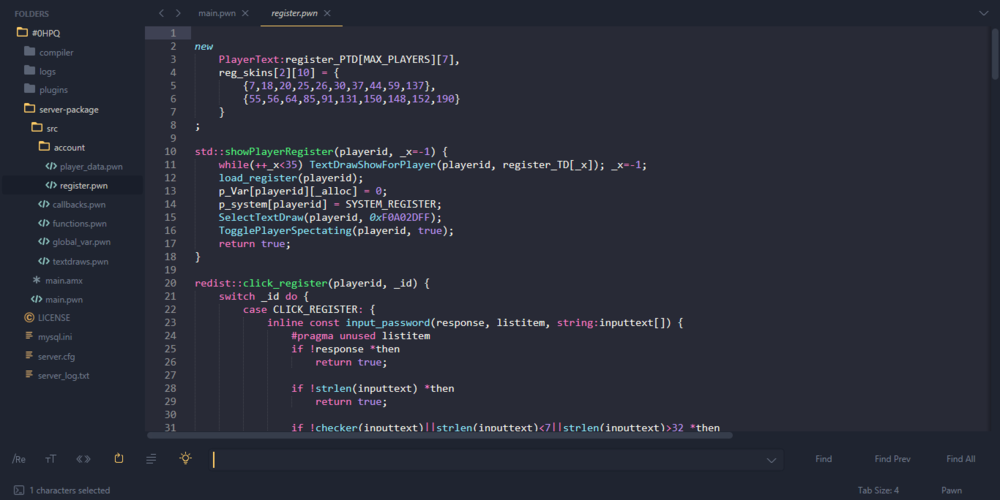Screen dimensions: 1000x500
Task: Click the Find All button
Action: [x=960, y=459]
